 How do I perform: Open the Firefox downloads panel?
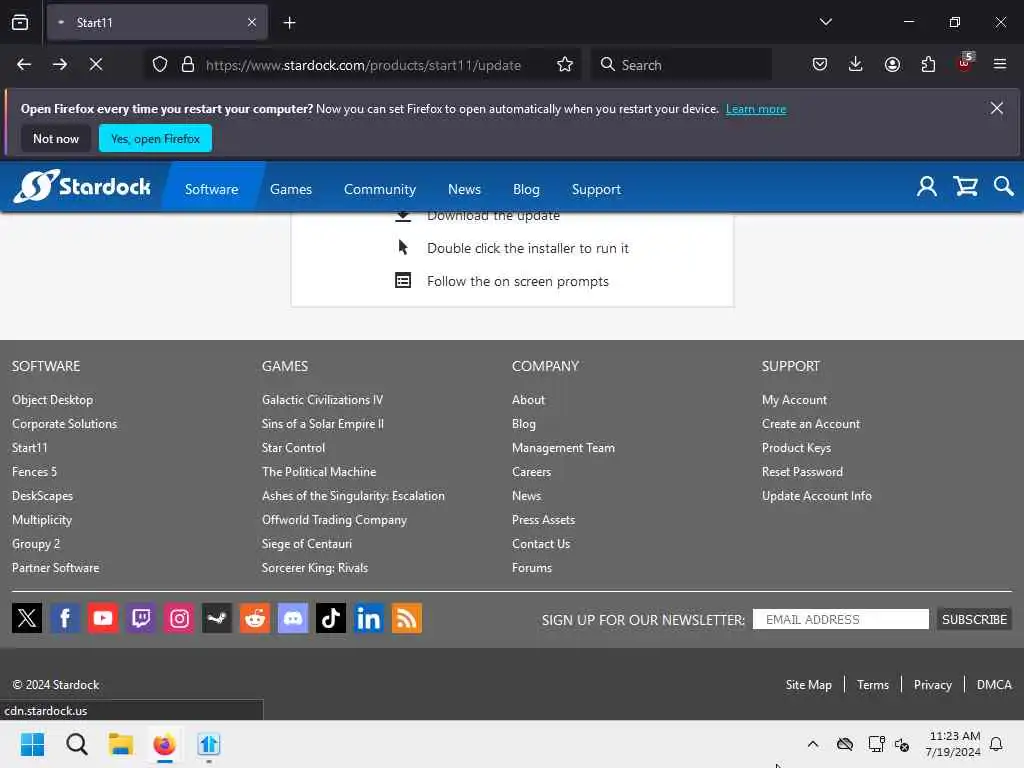856,64
